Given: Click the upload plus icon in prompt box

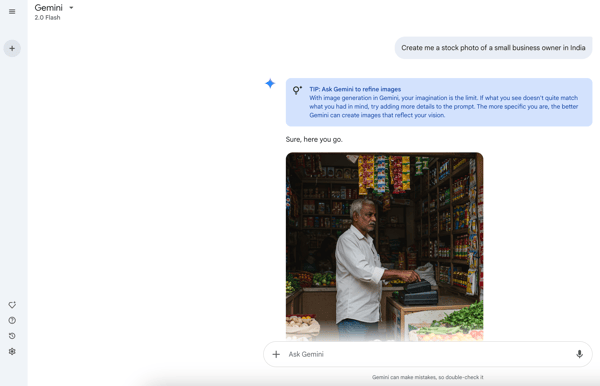Looking at the screenshot, I should click(x=276, y=354).
